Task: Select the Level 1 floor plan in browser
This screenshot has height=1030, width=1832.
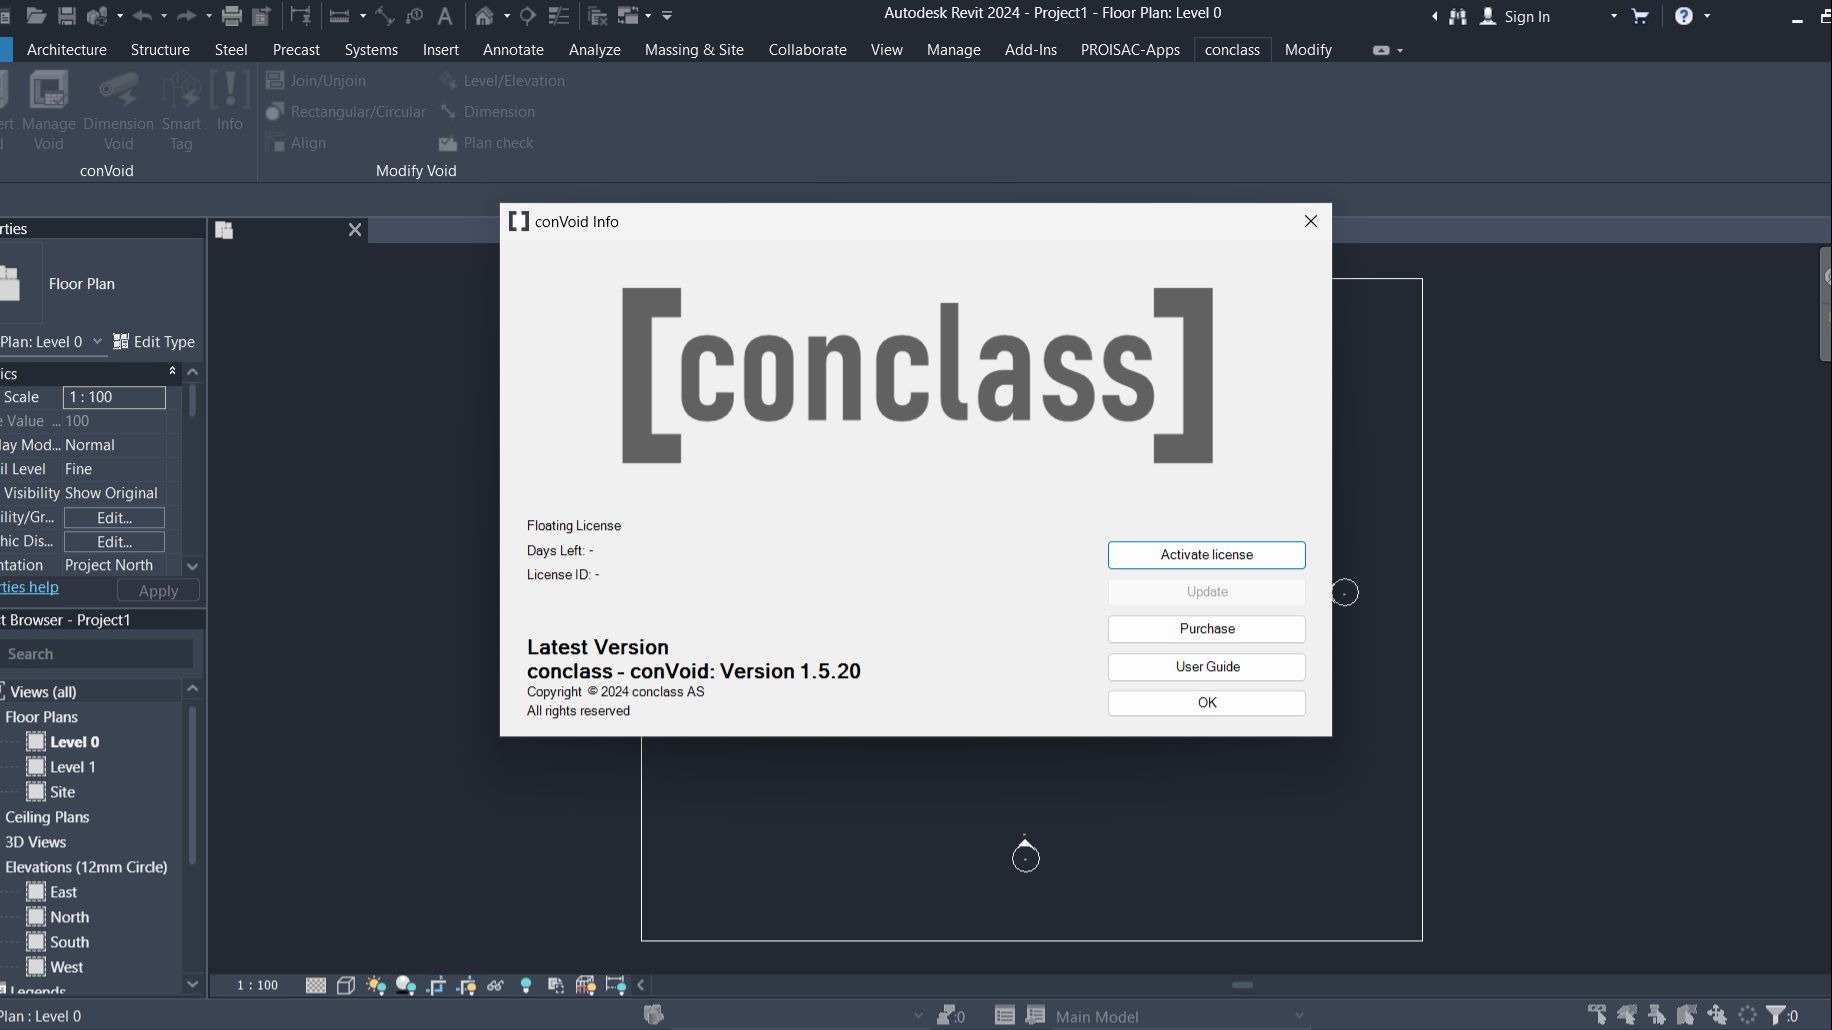Action: coord(72,767)
